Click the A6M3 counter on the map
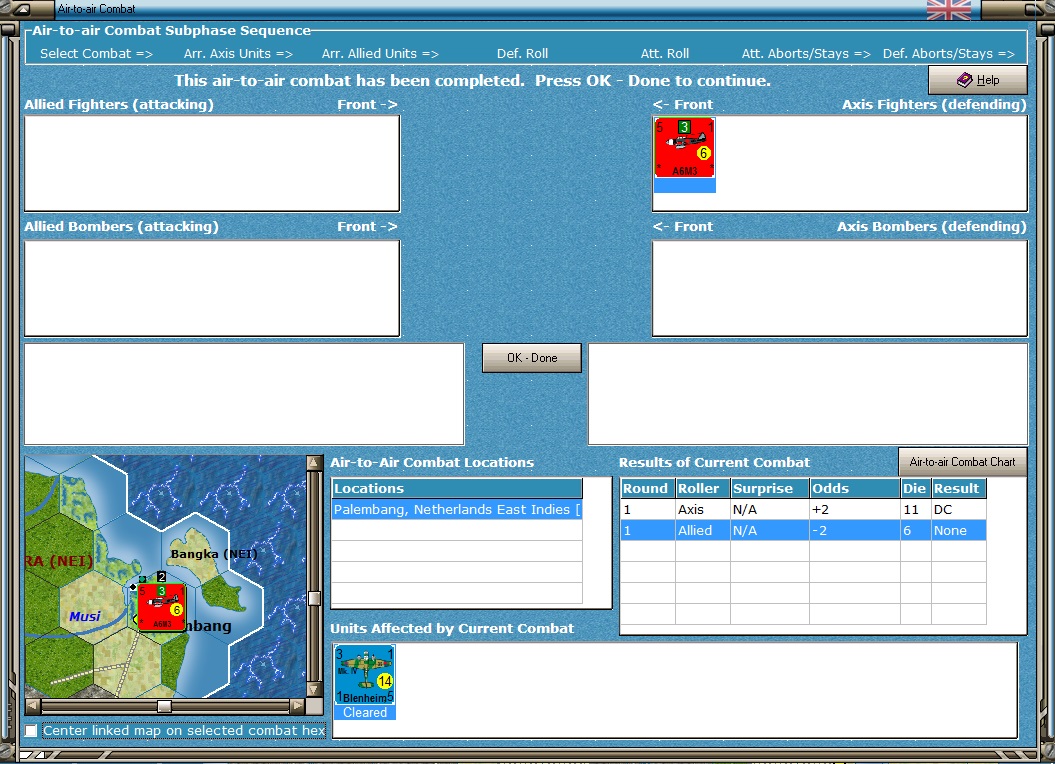Image resolution: width=1055 pixels, height=764 pixels. [x=161, y=607]
